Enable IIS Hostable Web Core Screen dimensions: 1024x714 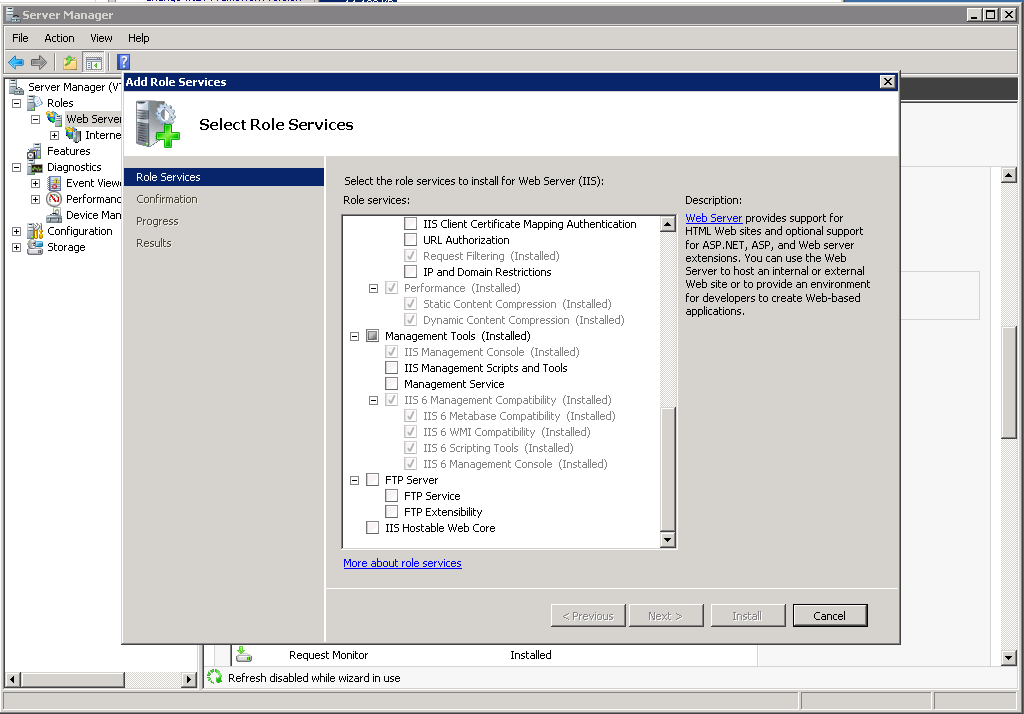coord(372,528)
